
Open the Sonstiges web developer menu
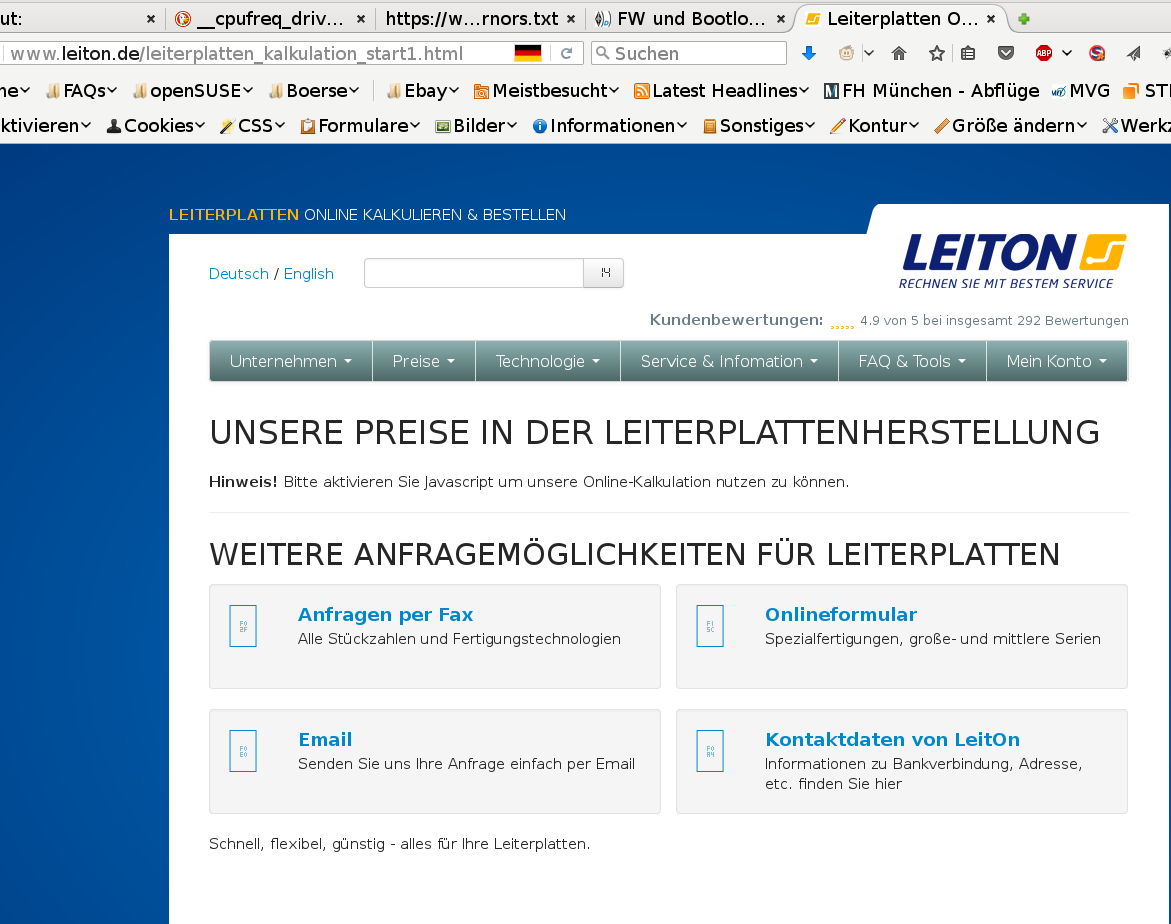(758, 125)
